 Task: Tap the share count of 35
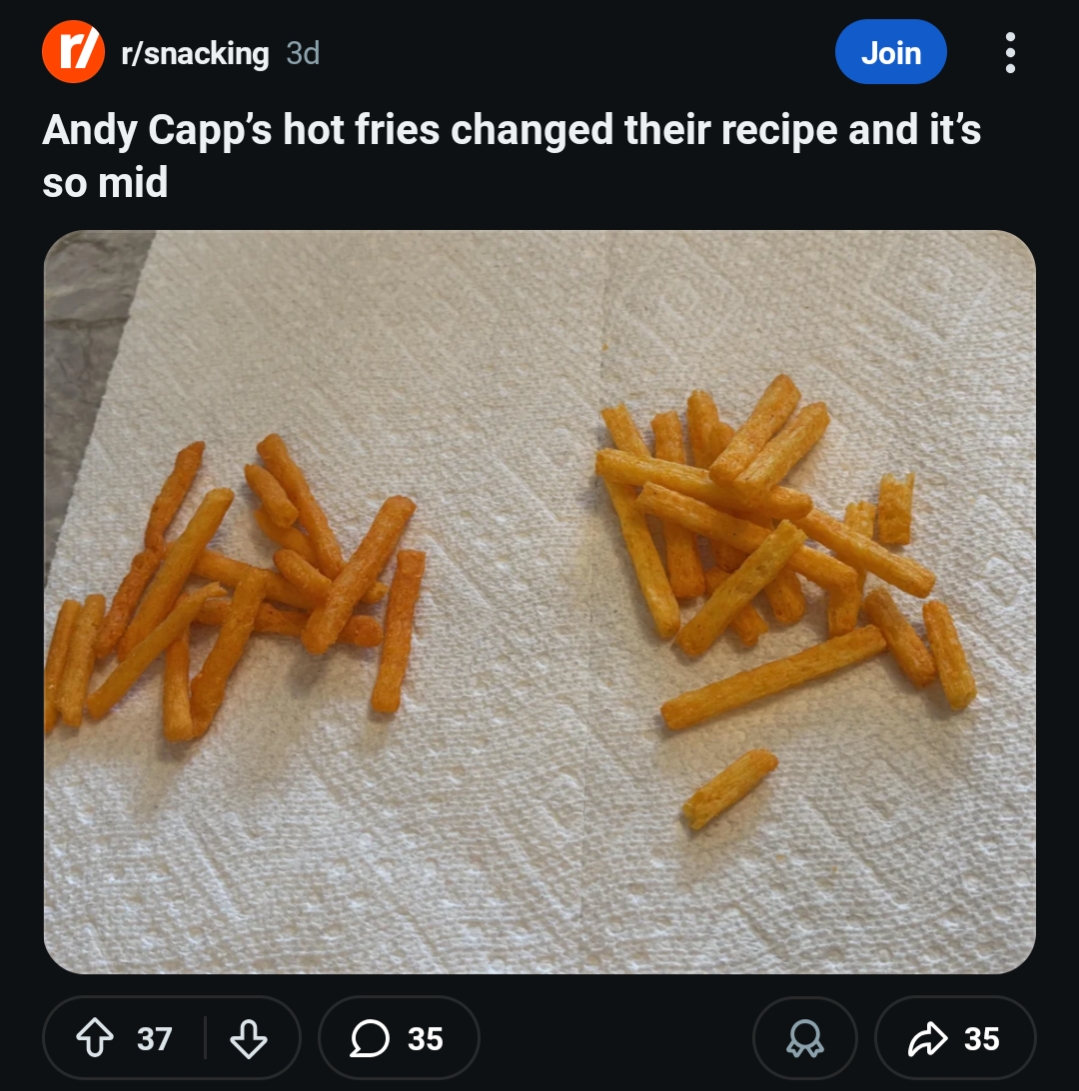[x=981, y=1039]
